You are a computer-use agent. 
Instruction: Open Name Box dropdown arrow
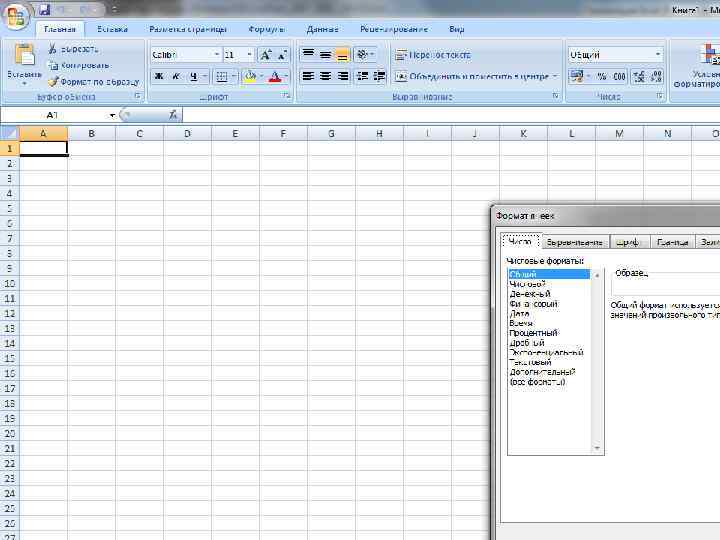(112, 115)
